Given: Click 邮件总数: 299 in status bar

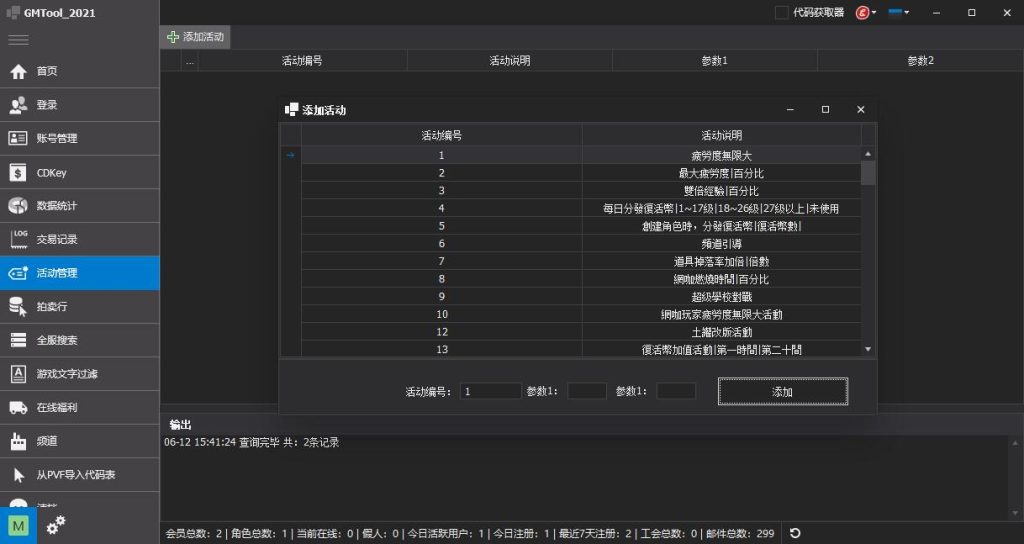Looking at the screenshot, I should click(740, 534).
